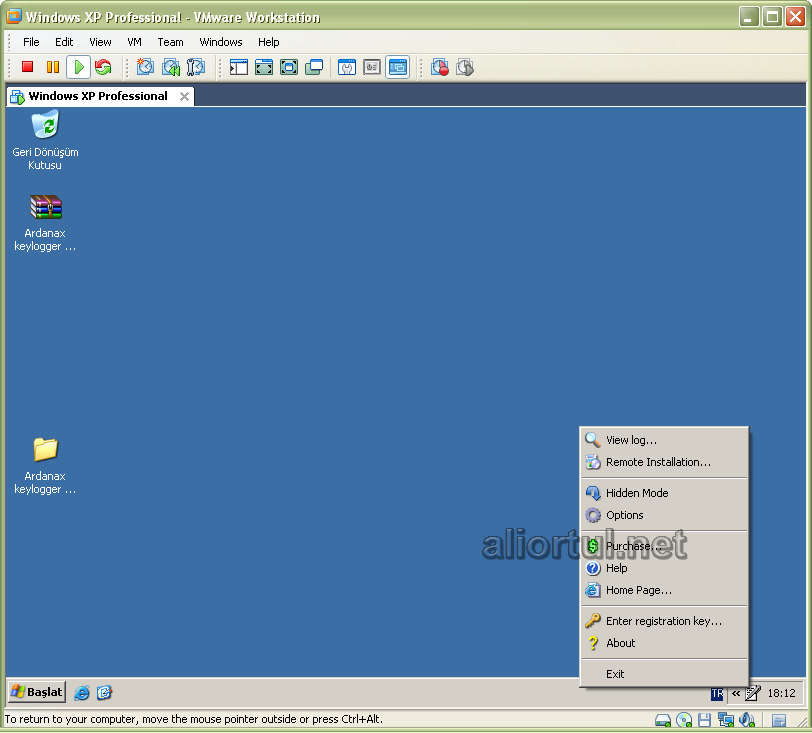This screenshot has width=812, height=733.
Task: Open the View menu
Action: pos(100,42)
